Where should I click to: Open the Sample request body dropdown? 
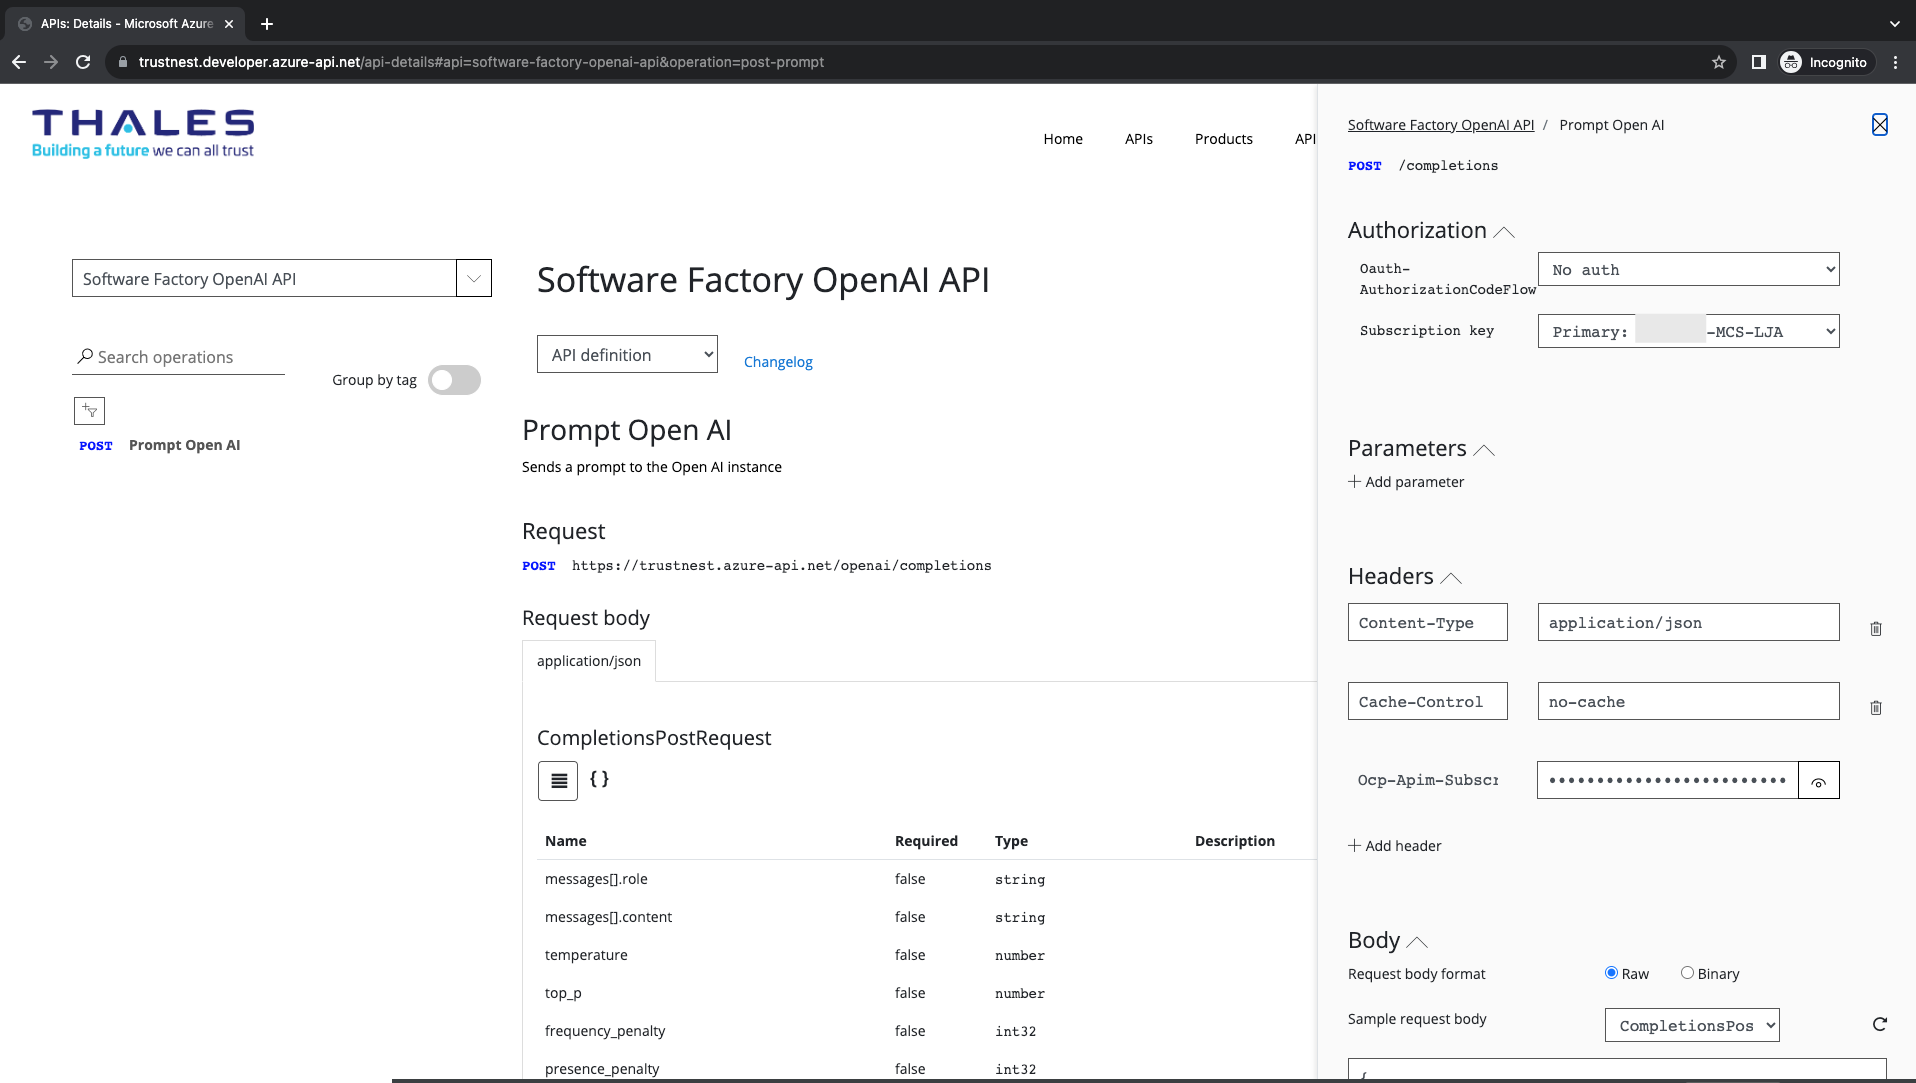click(x=1692, y=1025)
